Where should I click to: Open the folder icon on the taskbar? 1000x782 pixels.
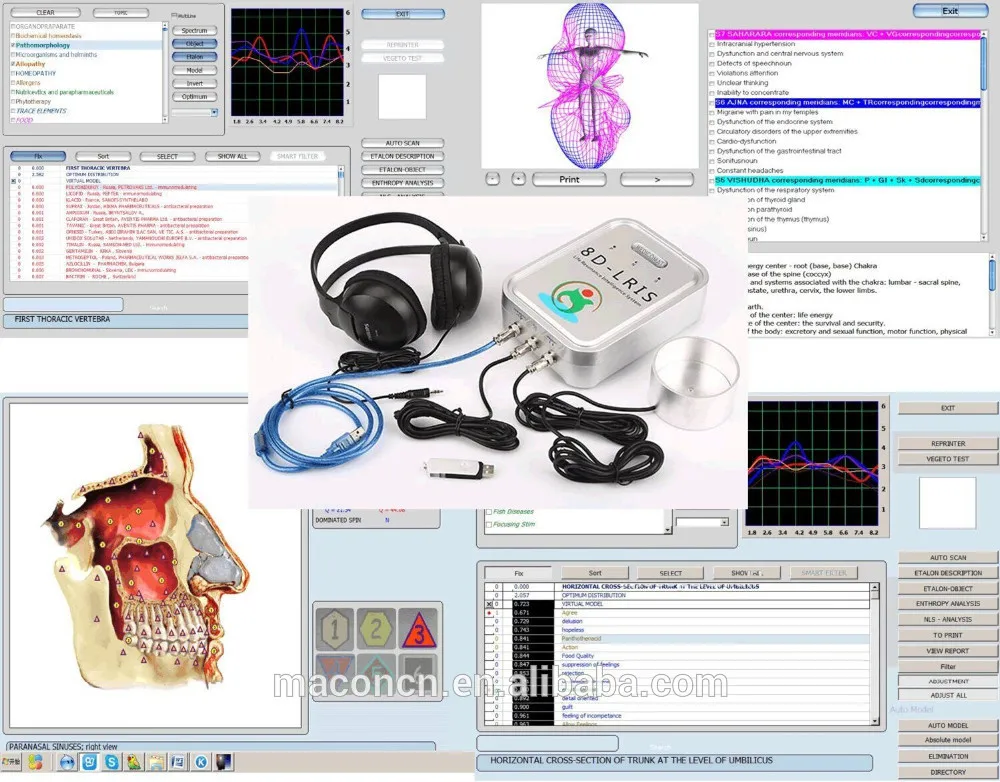(156, 762)
